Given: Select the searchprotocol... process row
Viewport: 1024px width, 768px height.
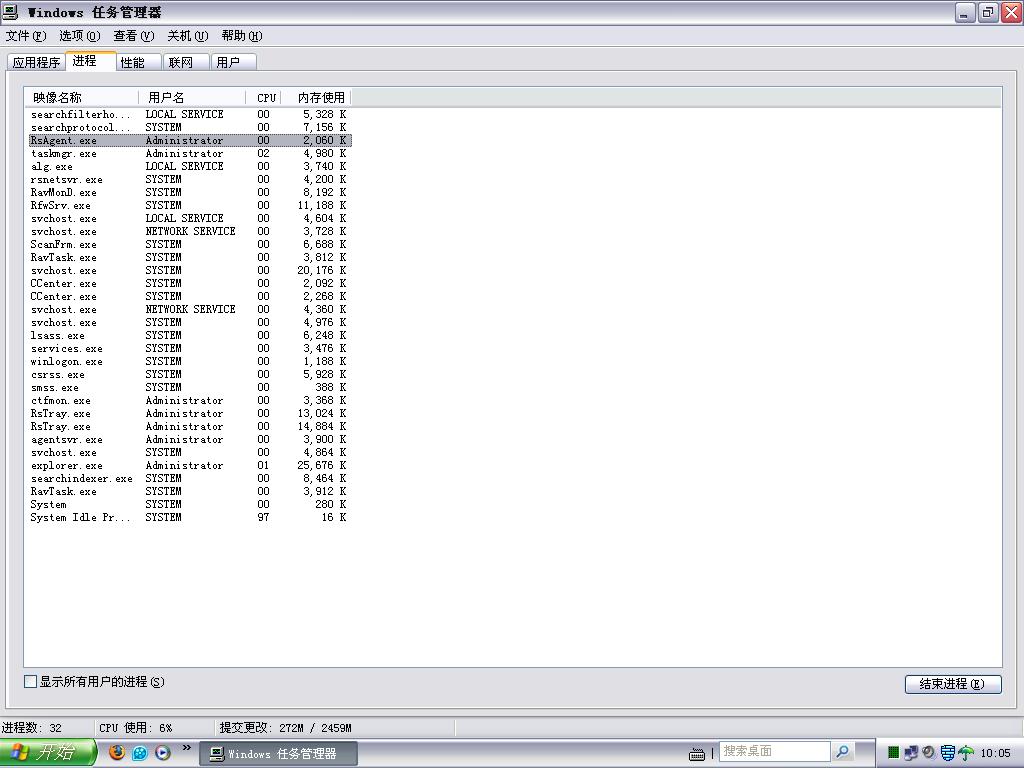Looking at the screenshot, I should coord(189,127).
